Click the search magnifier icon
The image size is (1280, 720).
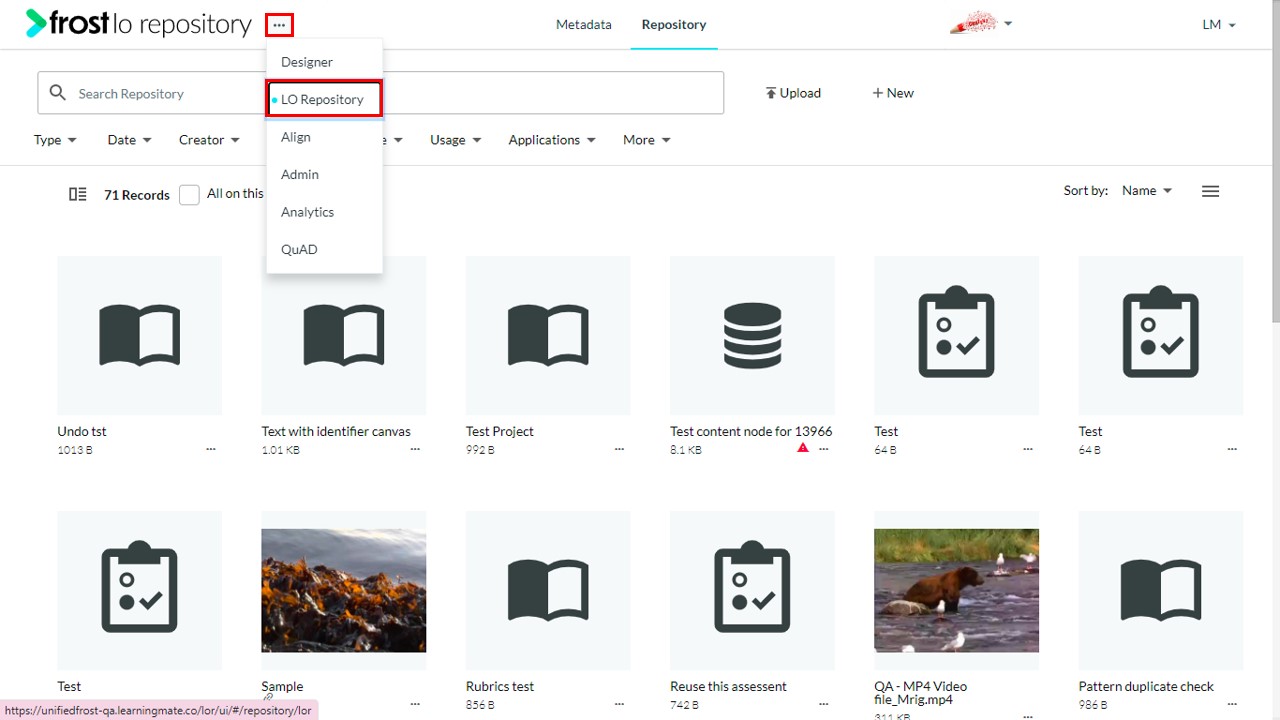58,92
